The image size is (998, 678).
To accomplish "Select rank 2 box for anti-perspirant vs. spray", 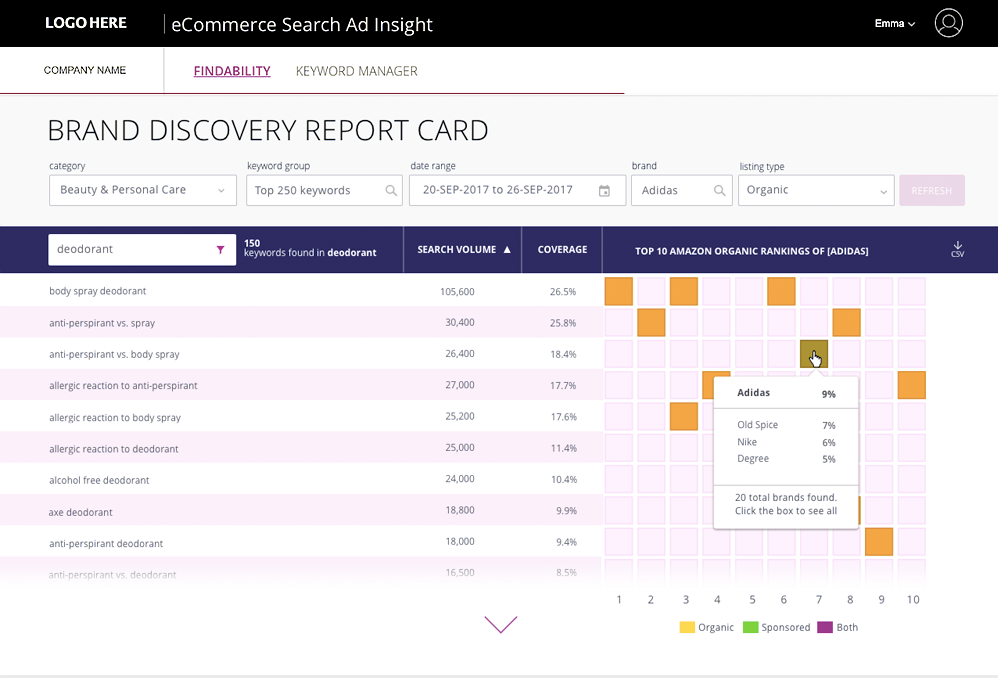I will point(651,322).
